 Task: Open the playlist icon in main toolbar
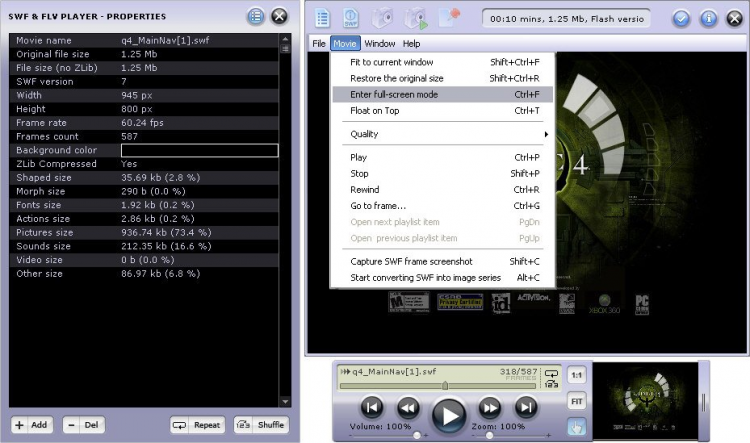(322, 18)
